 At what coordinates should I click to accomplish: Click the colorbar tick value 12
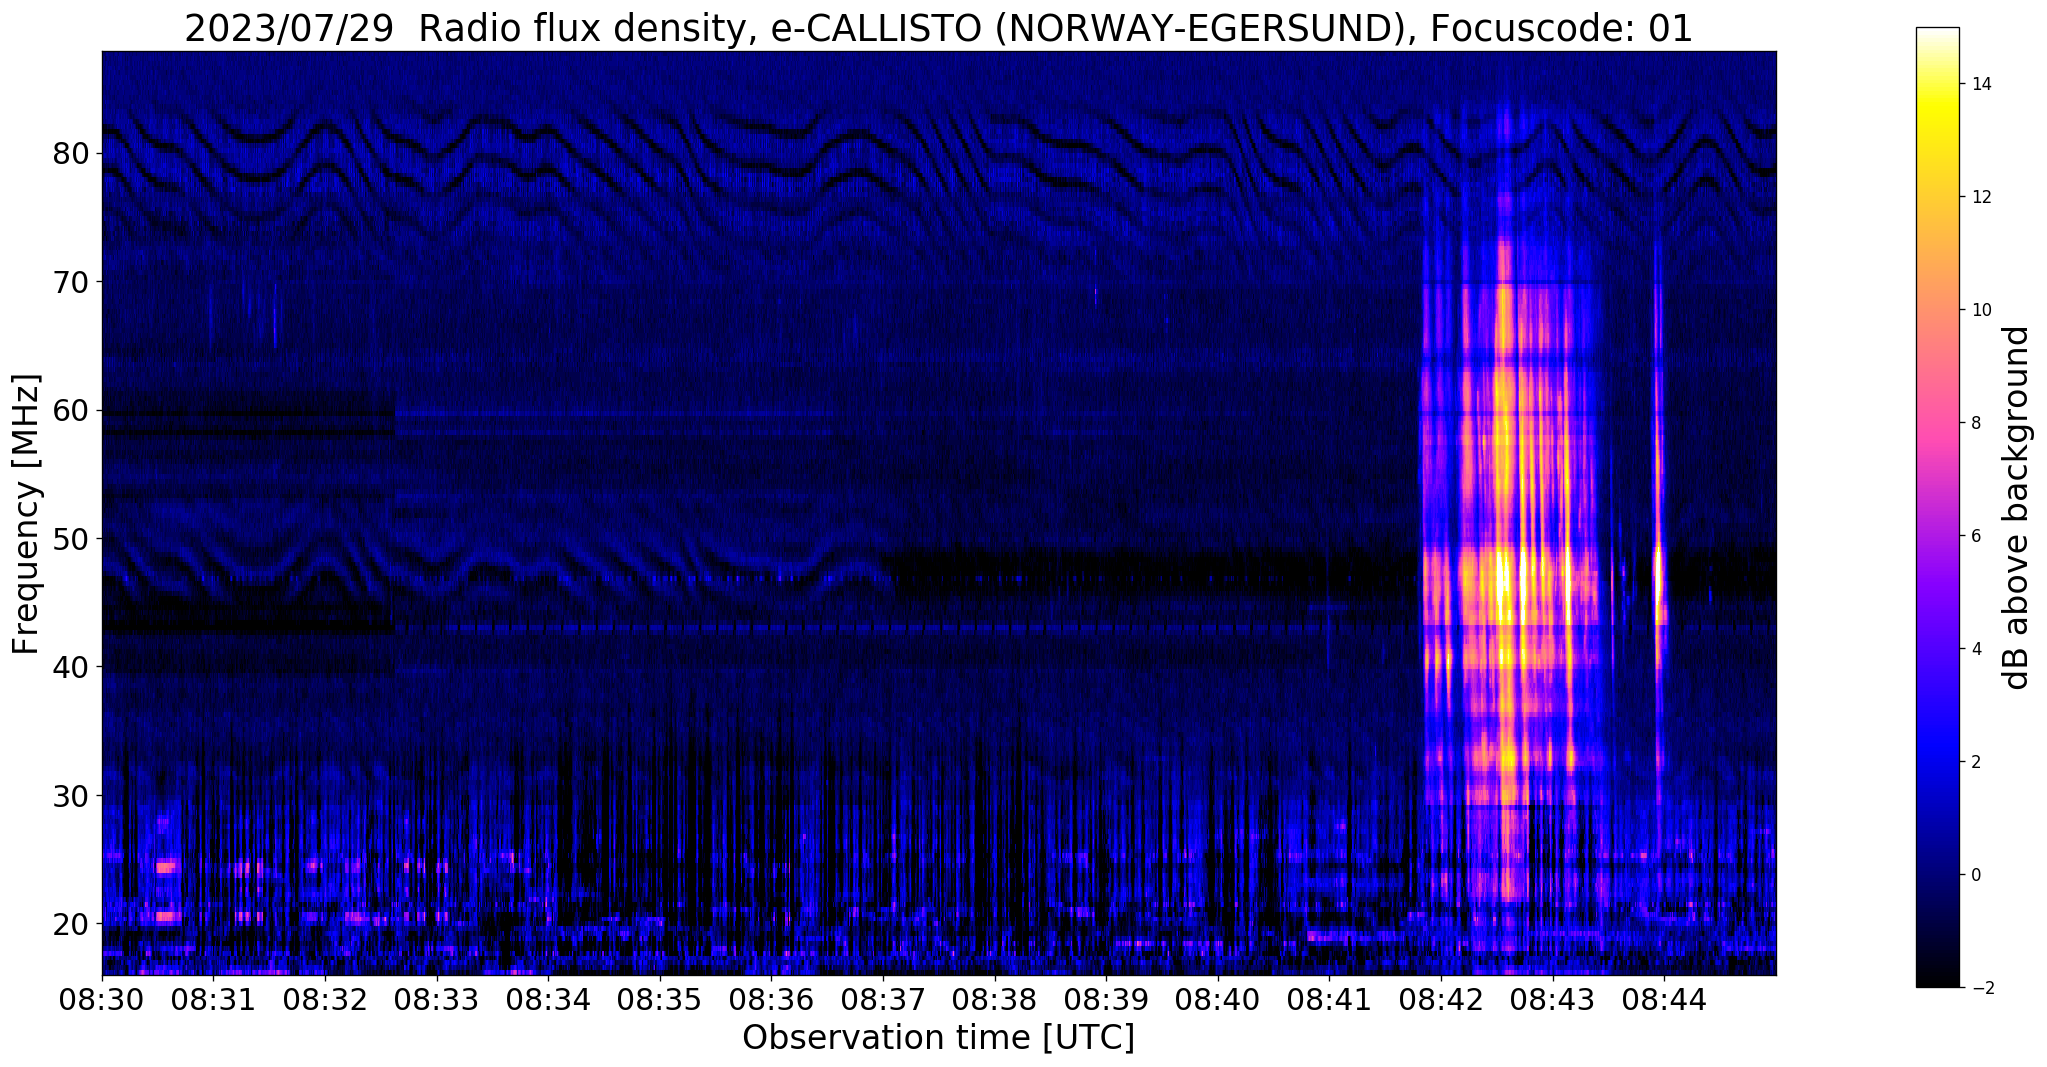pos(1980,197)
